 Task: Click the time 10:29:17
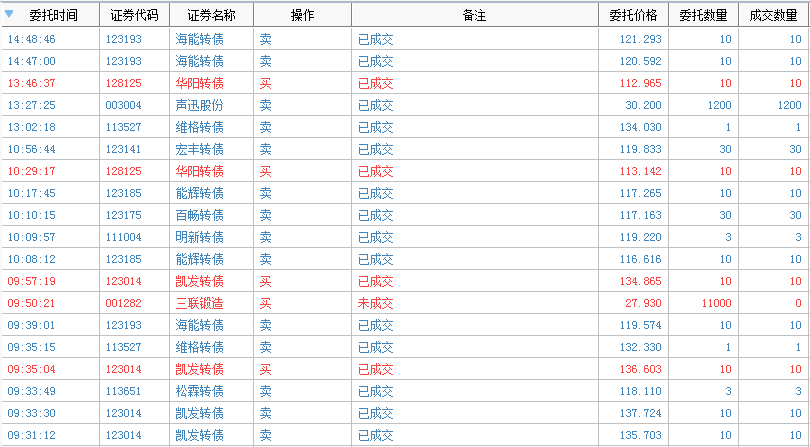pyautogui.click(x=32, y=171)
